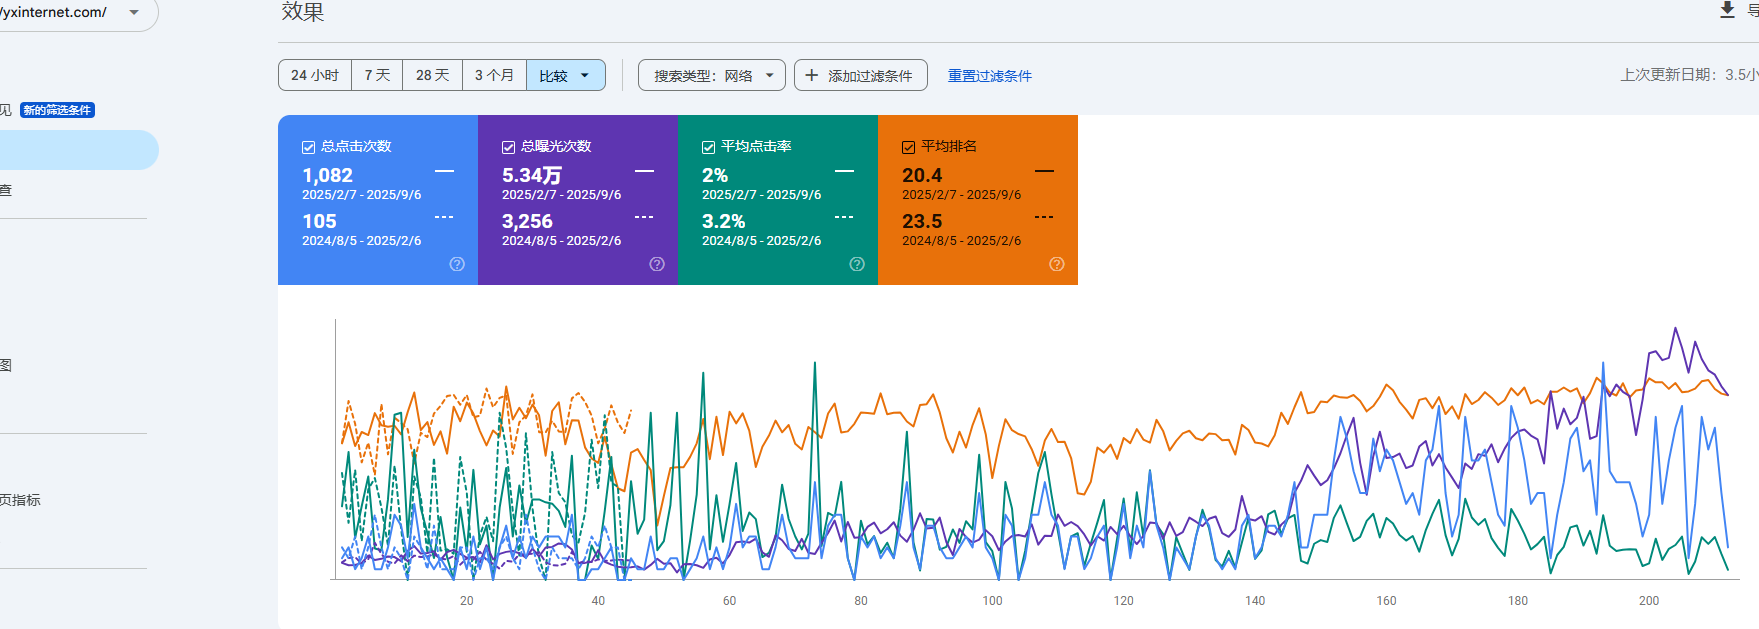Click plus icon in 添加过滤条件
Viewport: 1759px width, 629px height.
click(812, 75)
